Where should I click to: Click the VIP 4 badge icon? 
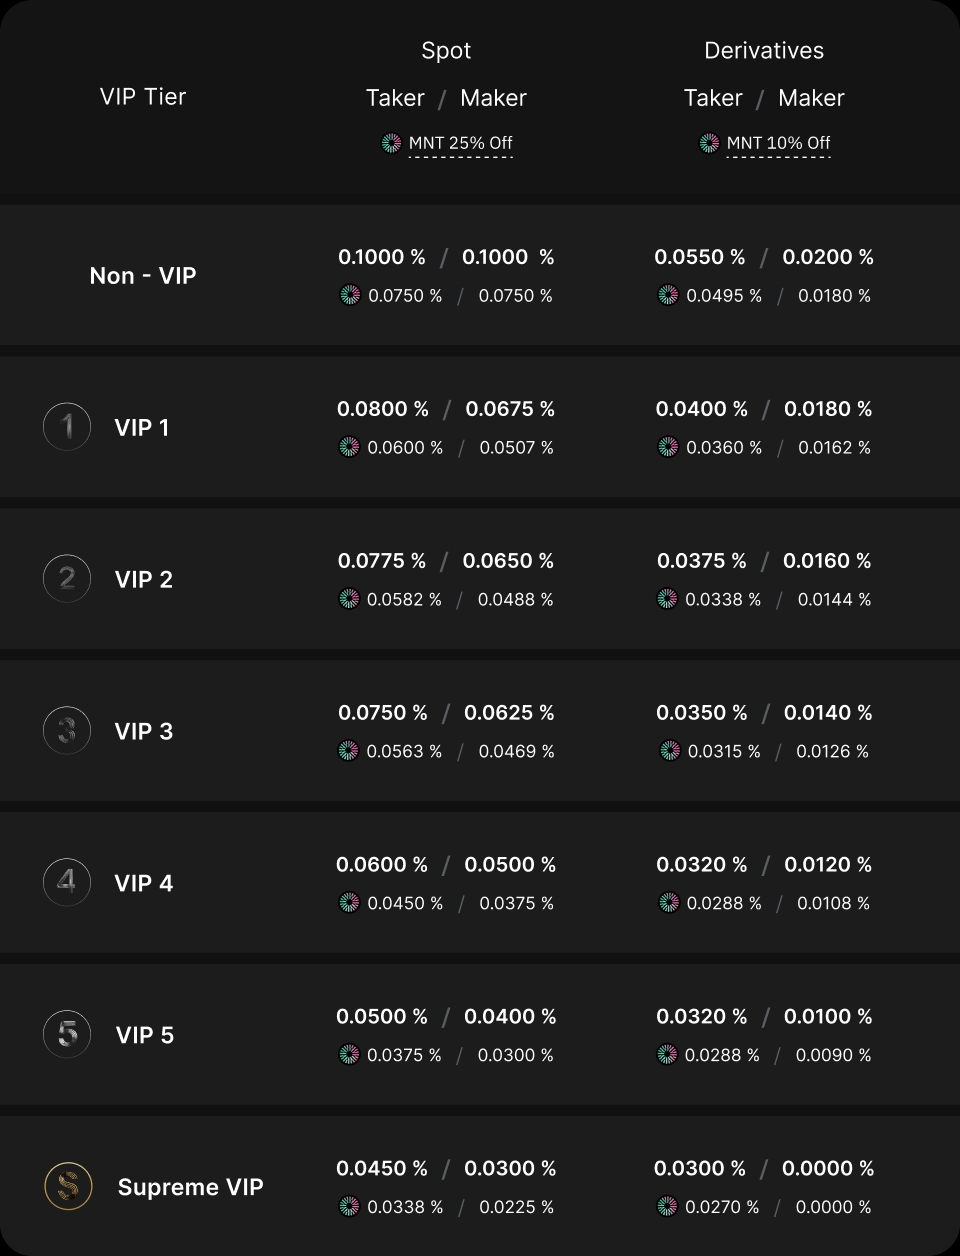click(67, 883)
